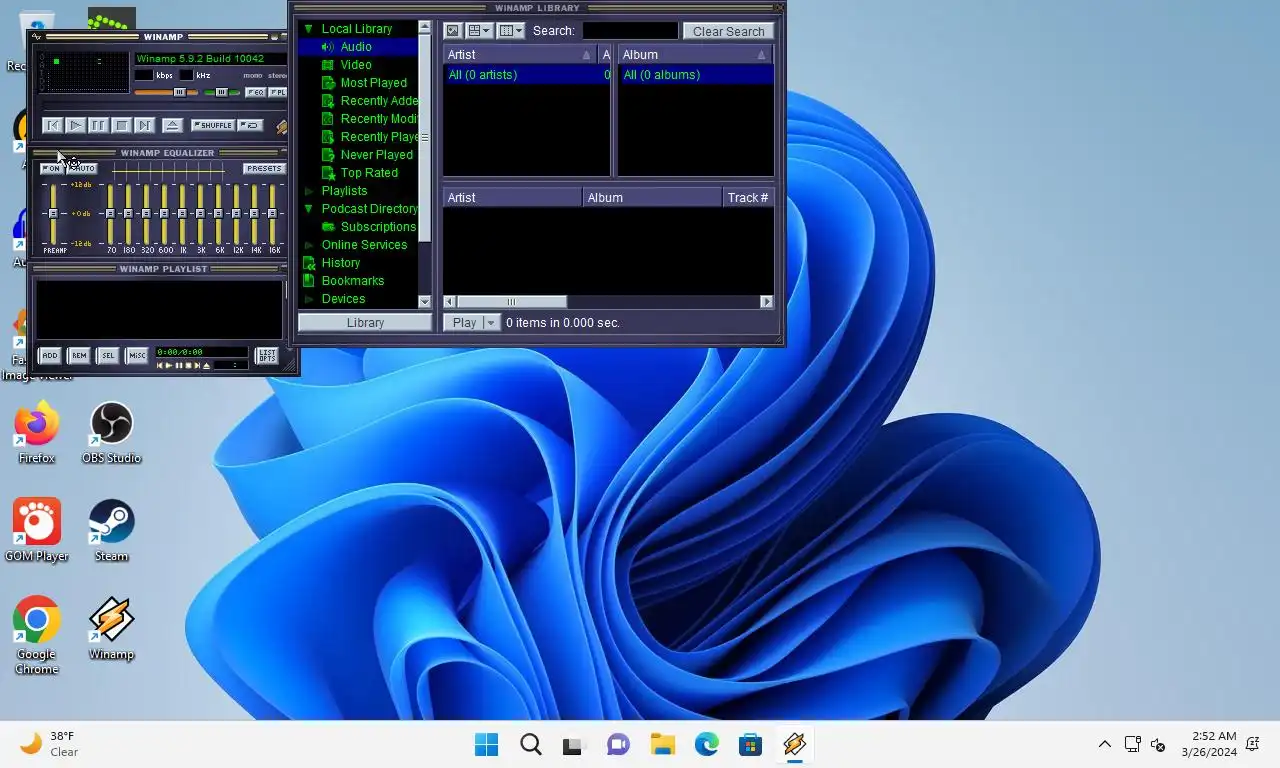Screen dimensions: 1280x768
Task: Select Audio in the library tree
Action: [356, 47]
